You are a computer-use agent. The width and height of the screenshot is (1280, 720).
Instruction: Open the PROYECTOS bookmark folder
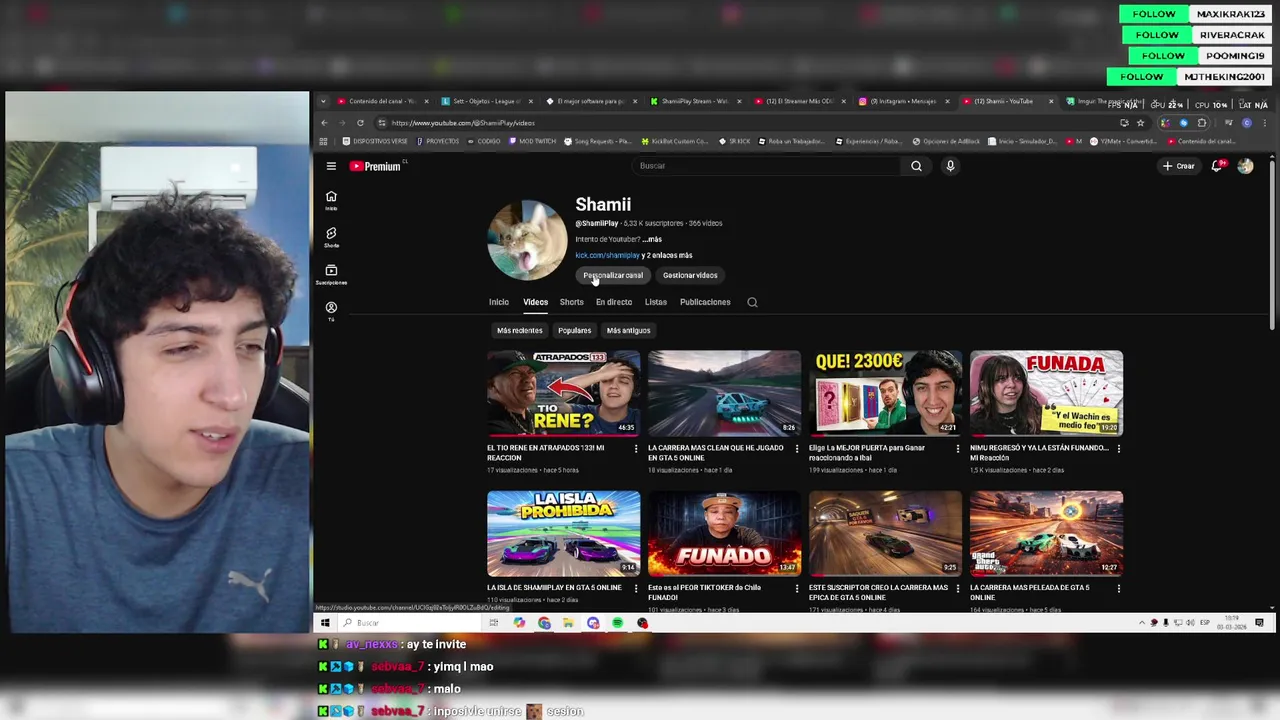coord(438,141)
